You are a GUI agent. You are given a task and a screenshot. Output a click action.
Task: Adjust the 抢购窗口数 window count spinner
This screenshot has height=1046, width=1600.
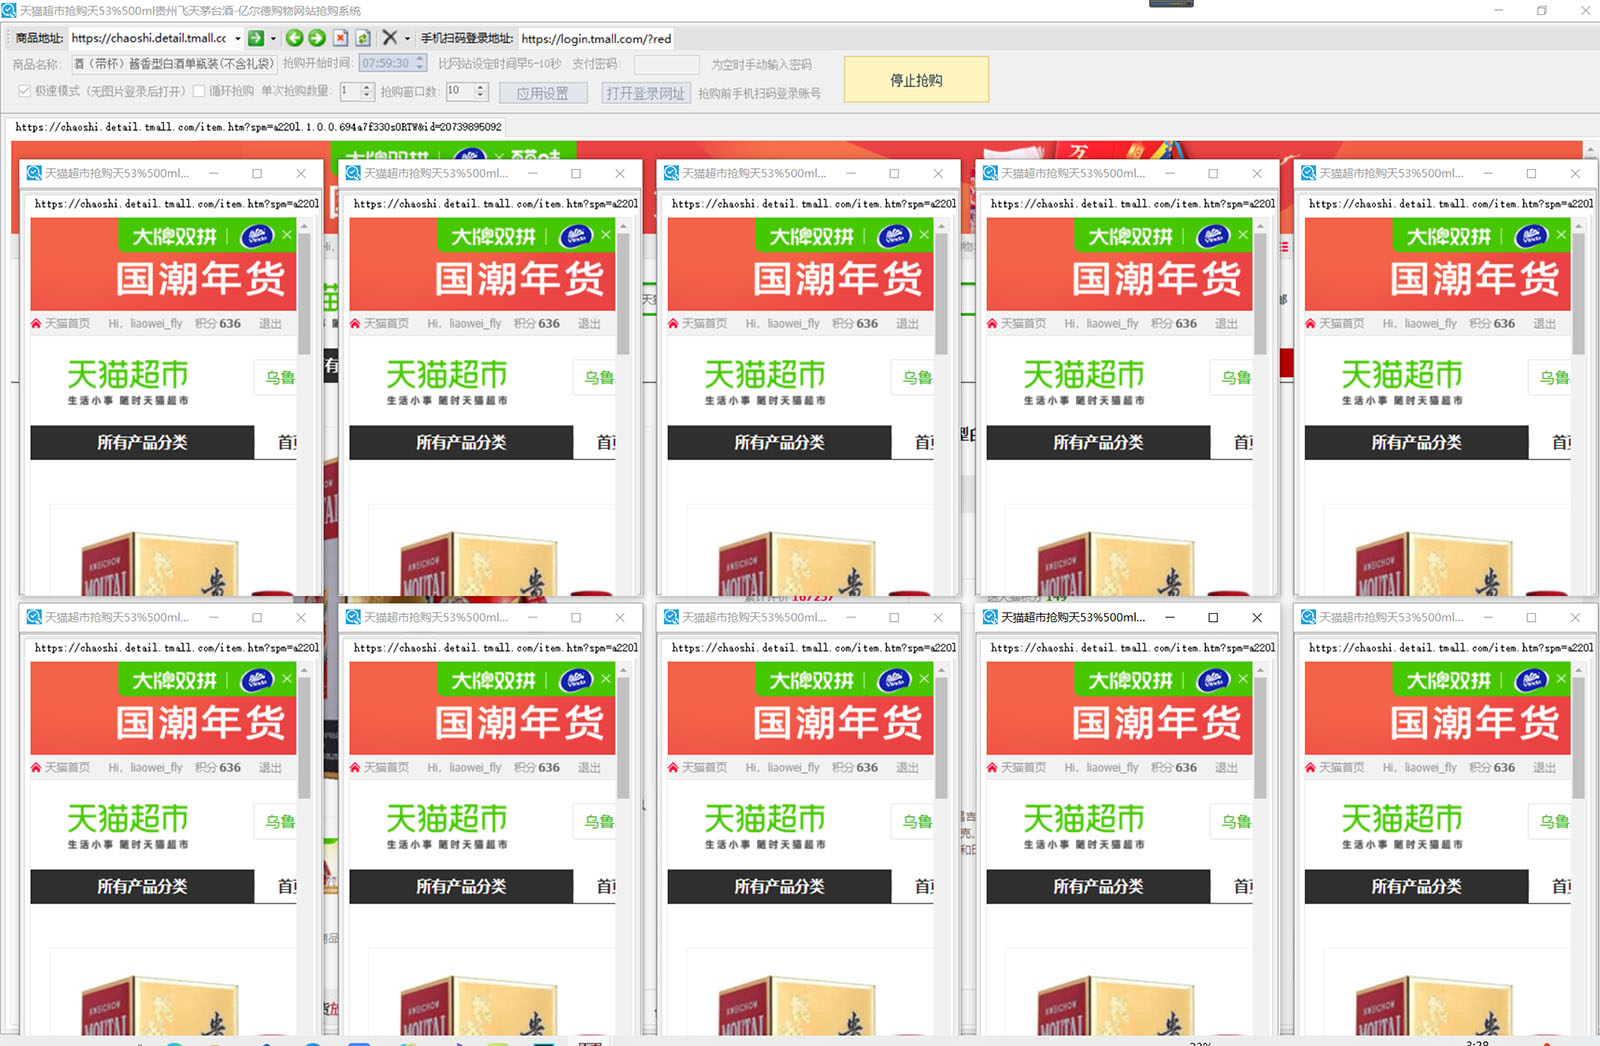tap(481, 91)
